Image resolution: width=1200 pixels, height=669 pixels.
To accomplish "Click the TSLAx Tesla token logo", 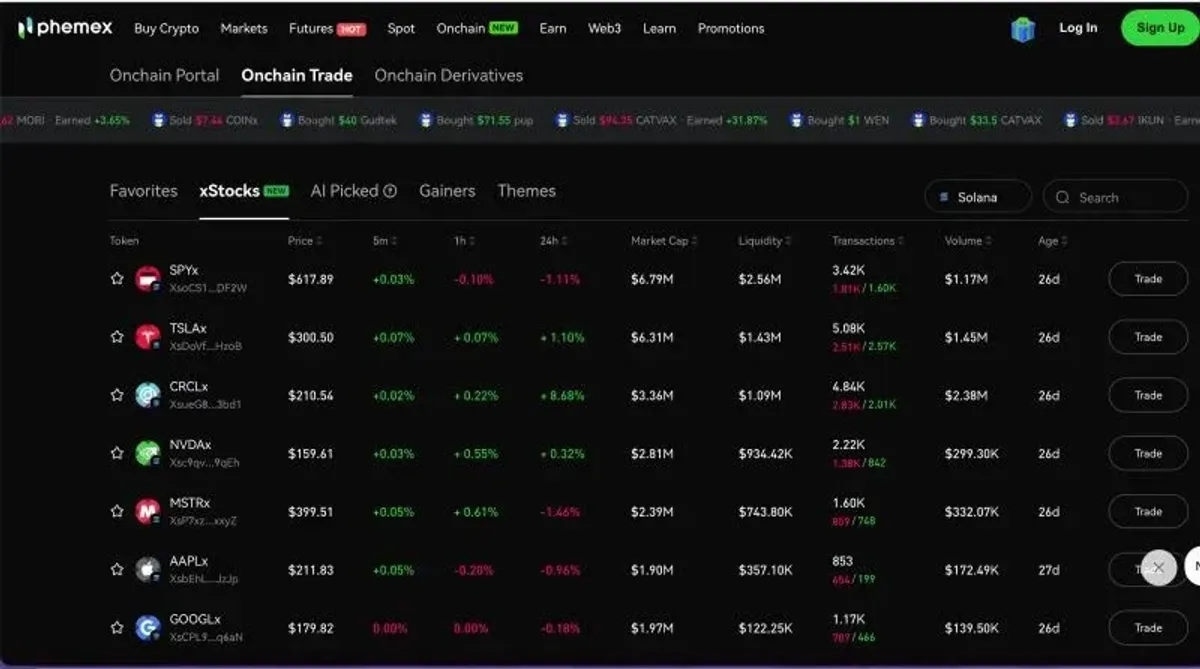I will 148,337.
